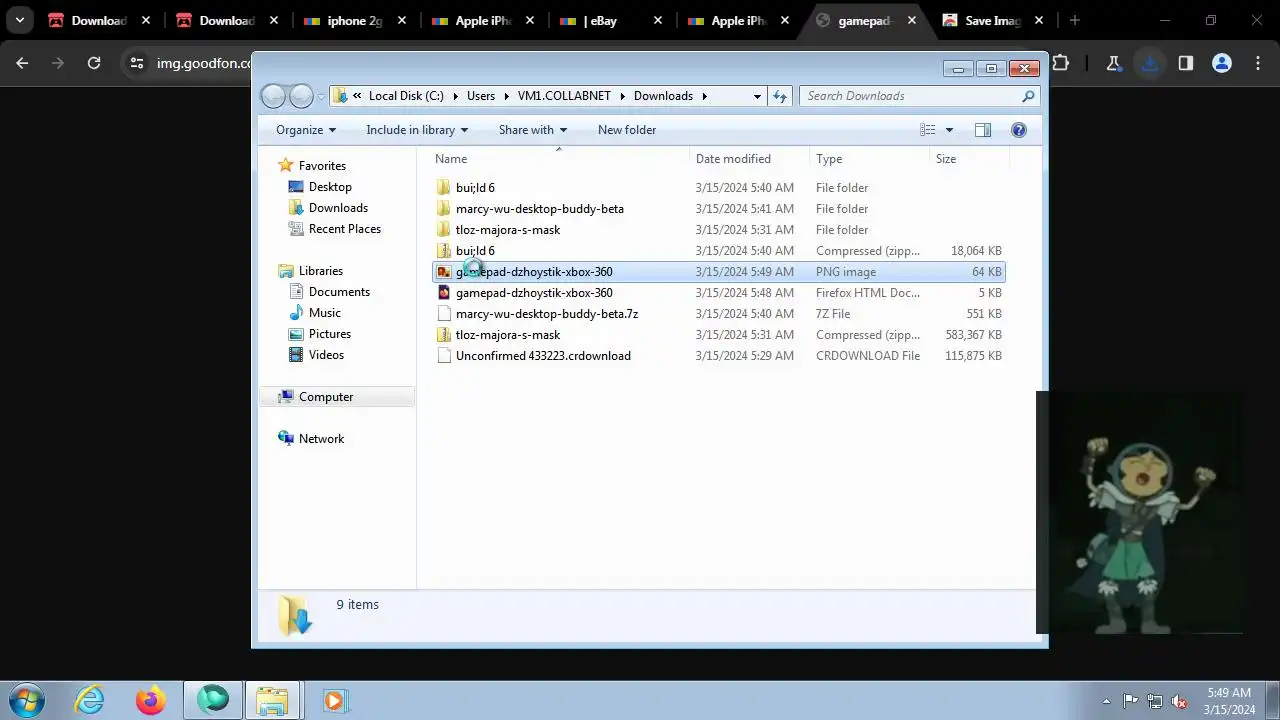Screen dimensions: 1280x720
Task: Open the Share with menu
Action: click(x=533, y=130)
